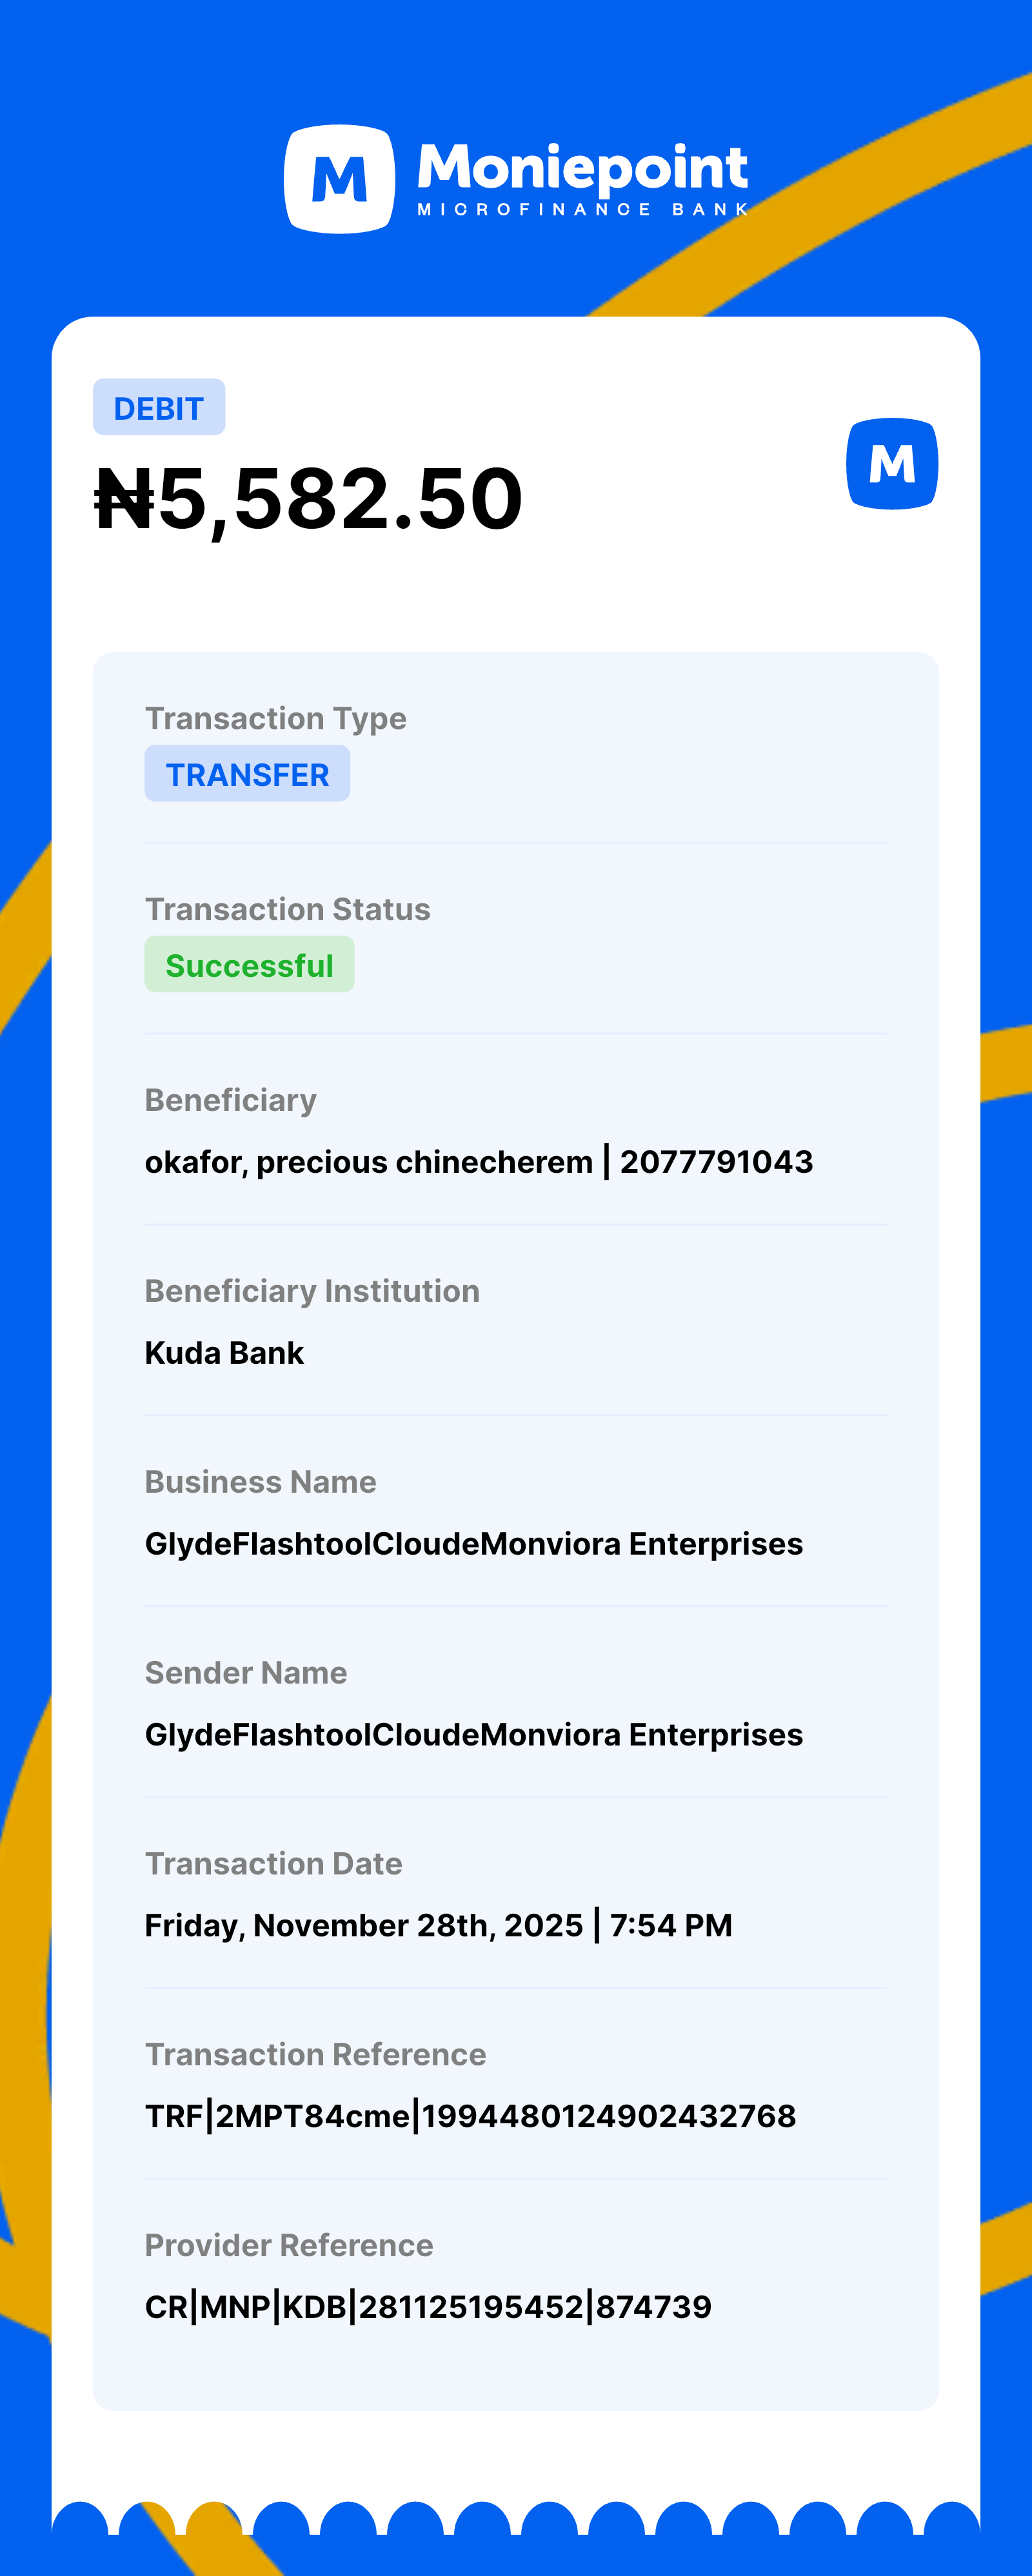Select the Transaction Reference TRF code
This screenshot has height=2576, width=1032.
[x=470, y=2116]
